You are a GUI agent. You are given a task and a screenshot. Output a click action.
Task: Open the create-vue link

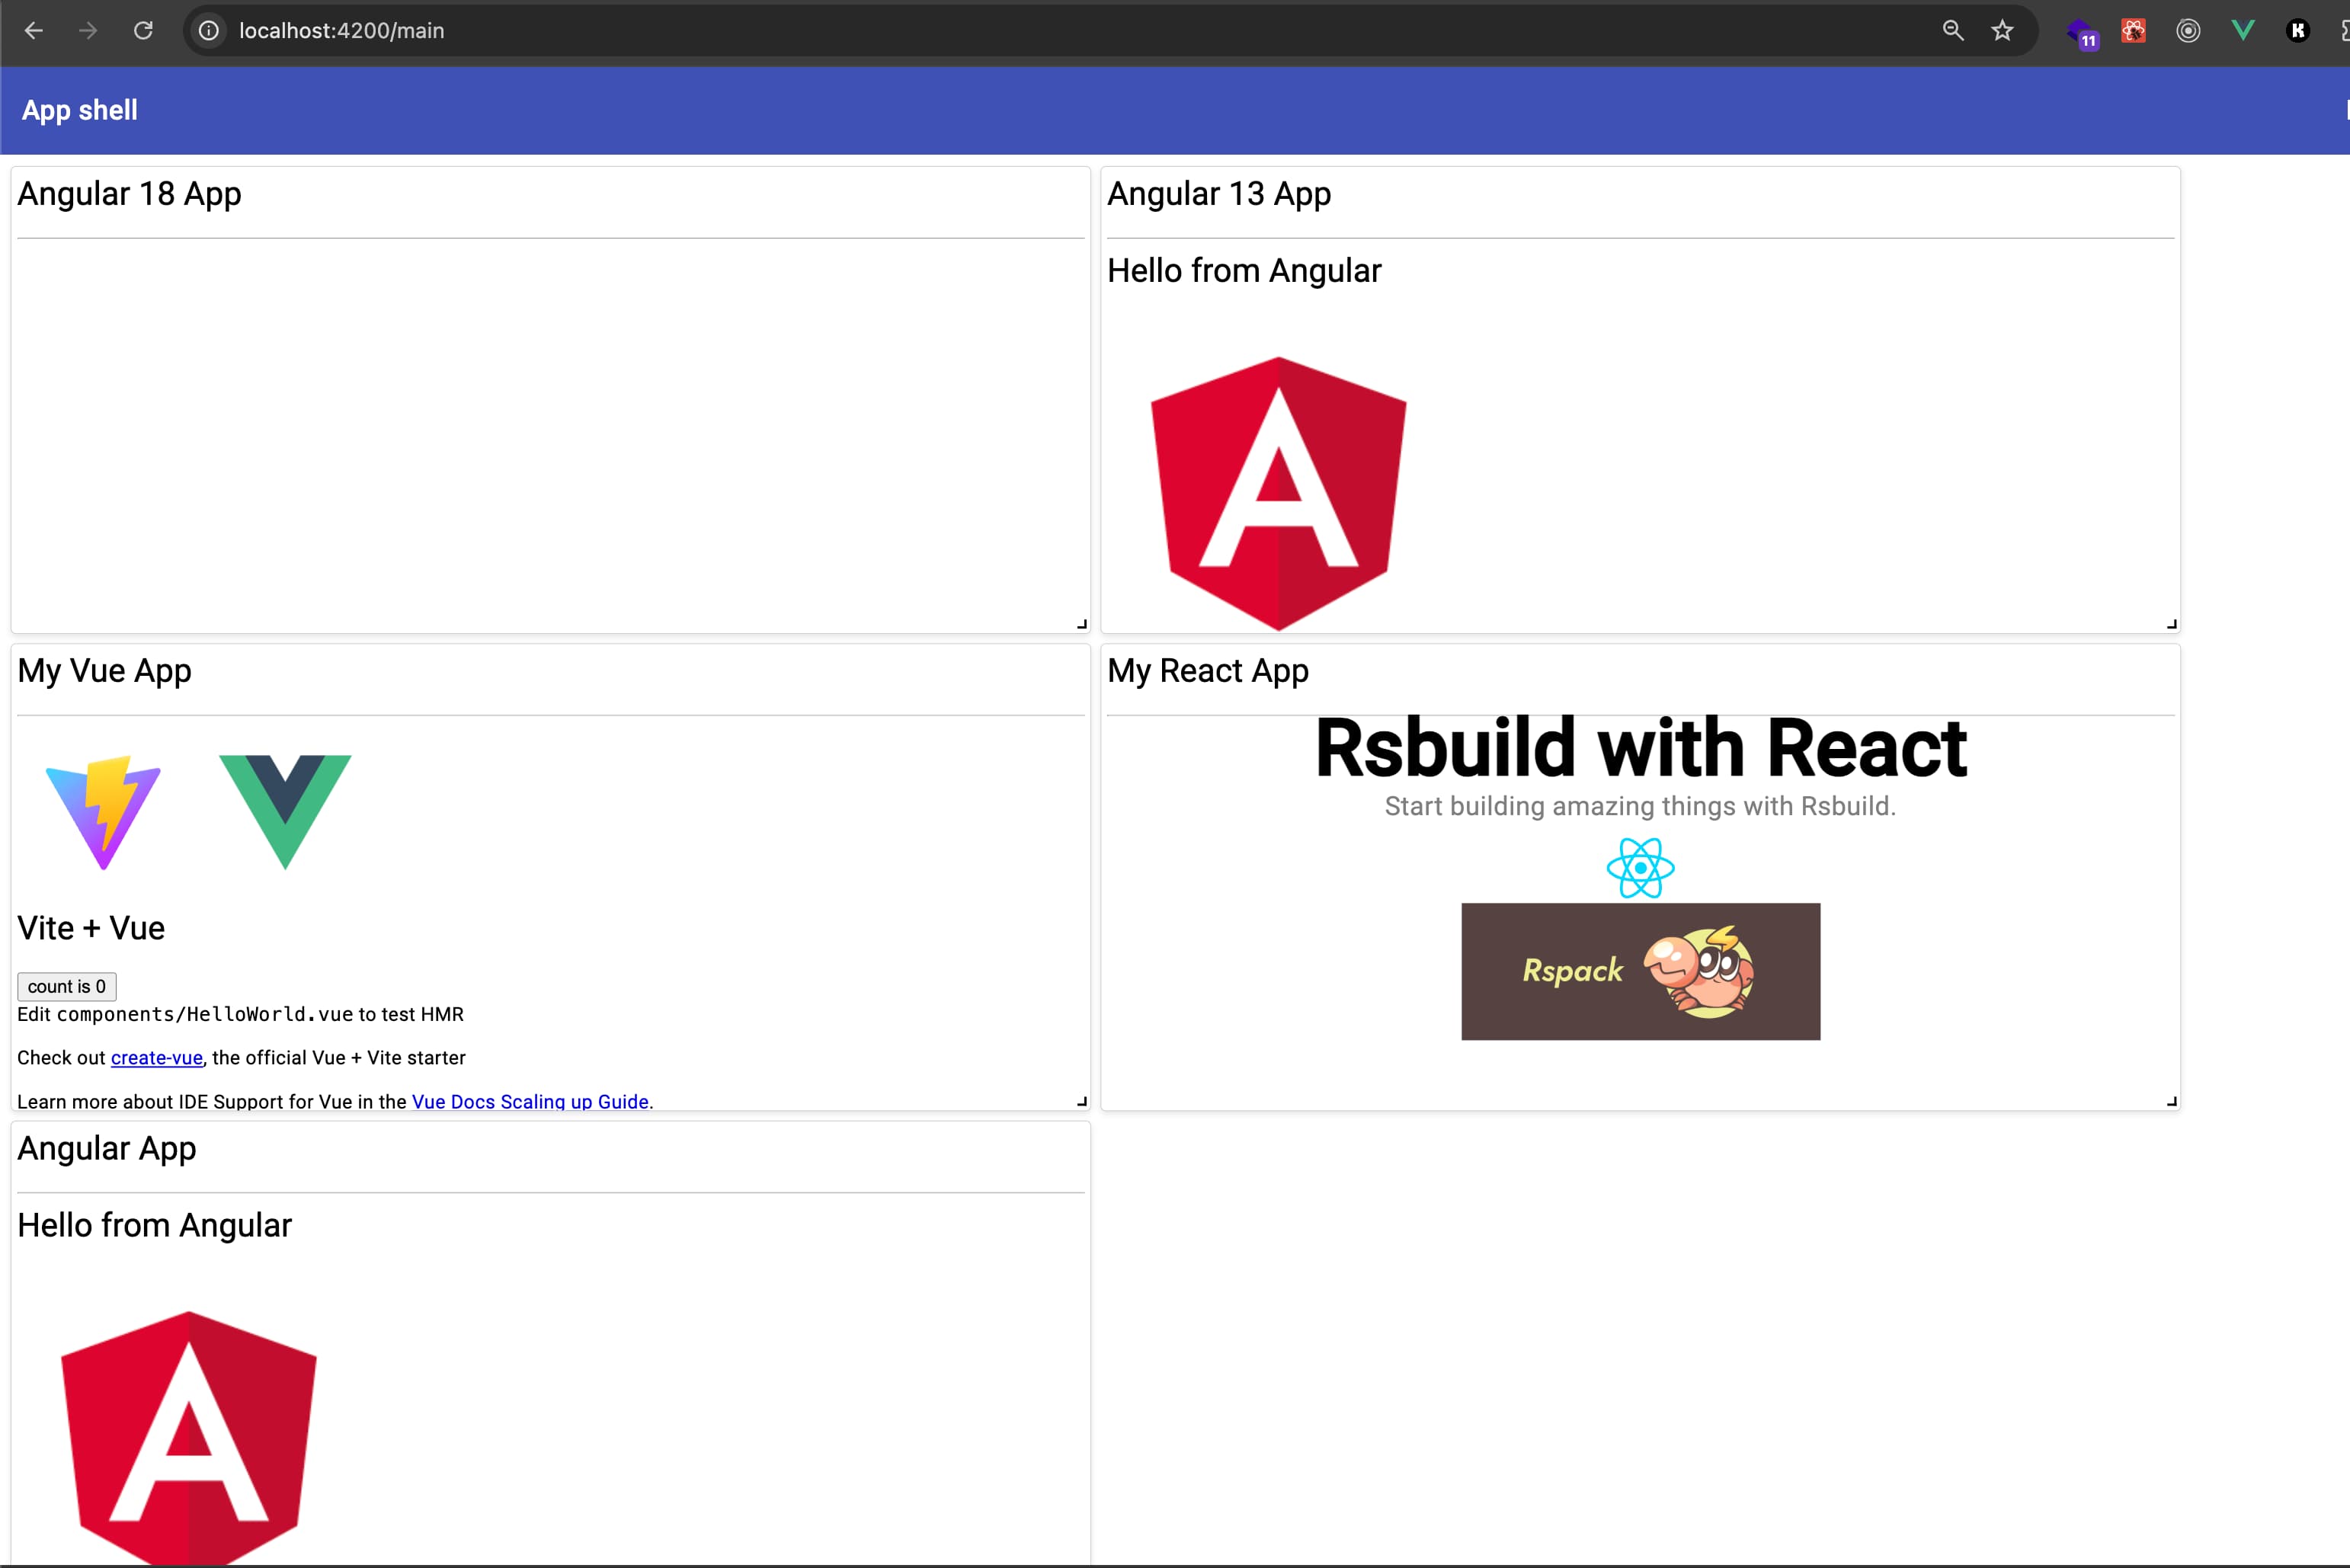click(x=156, y=1058)
